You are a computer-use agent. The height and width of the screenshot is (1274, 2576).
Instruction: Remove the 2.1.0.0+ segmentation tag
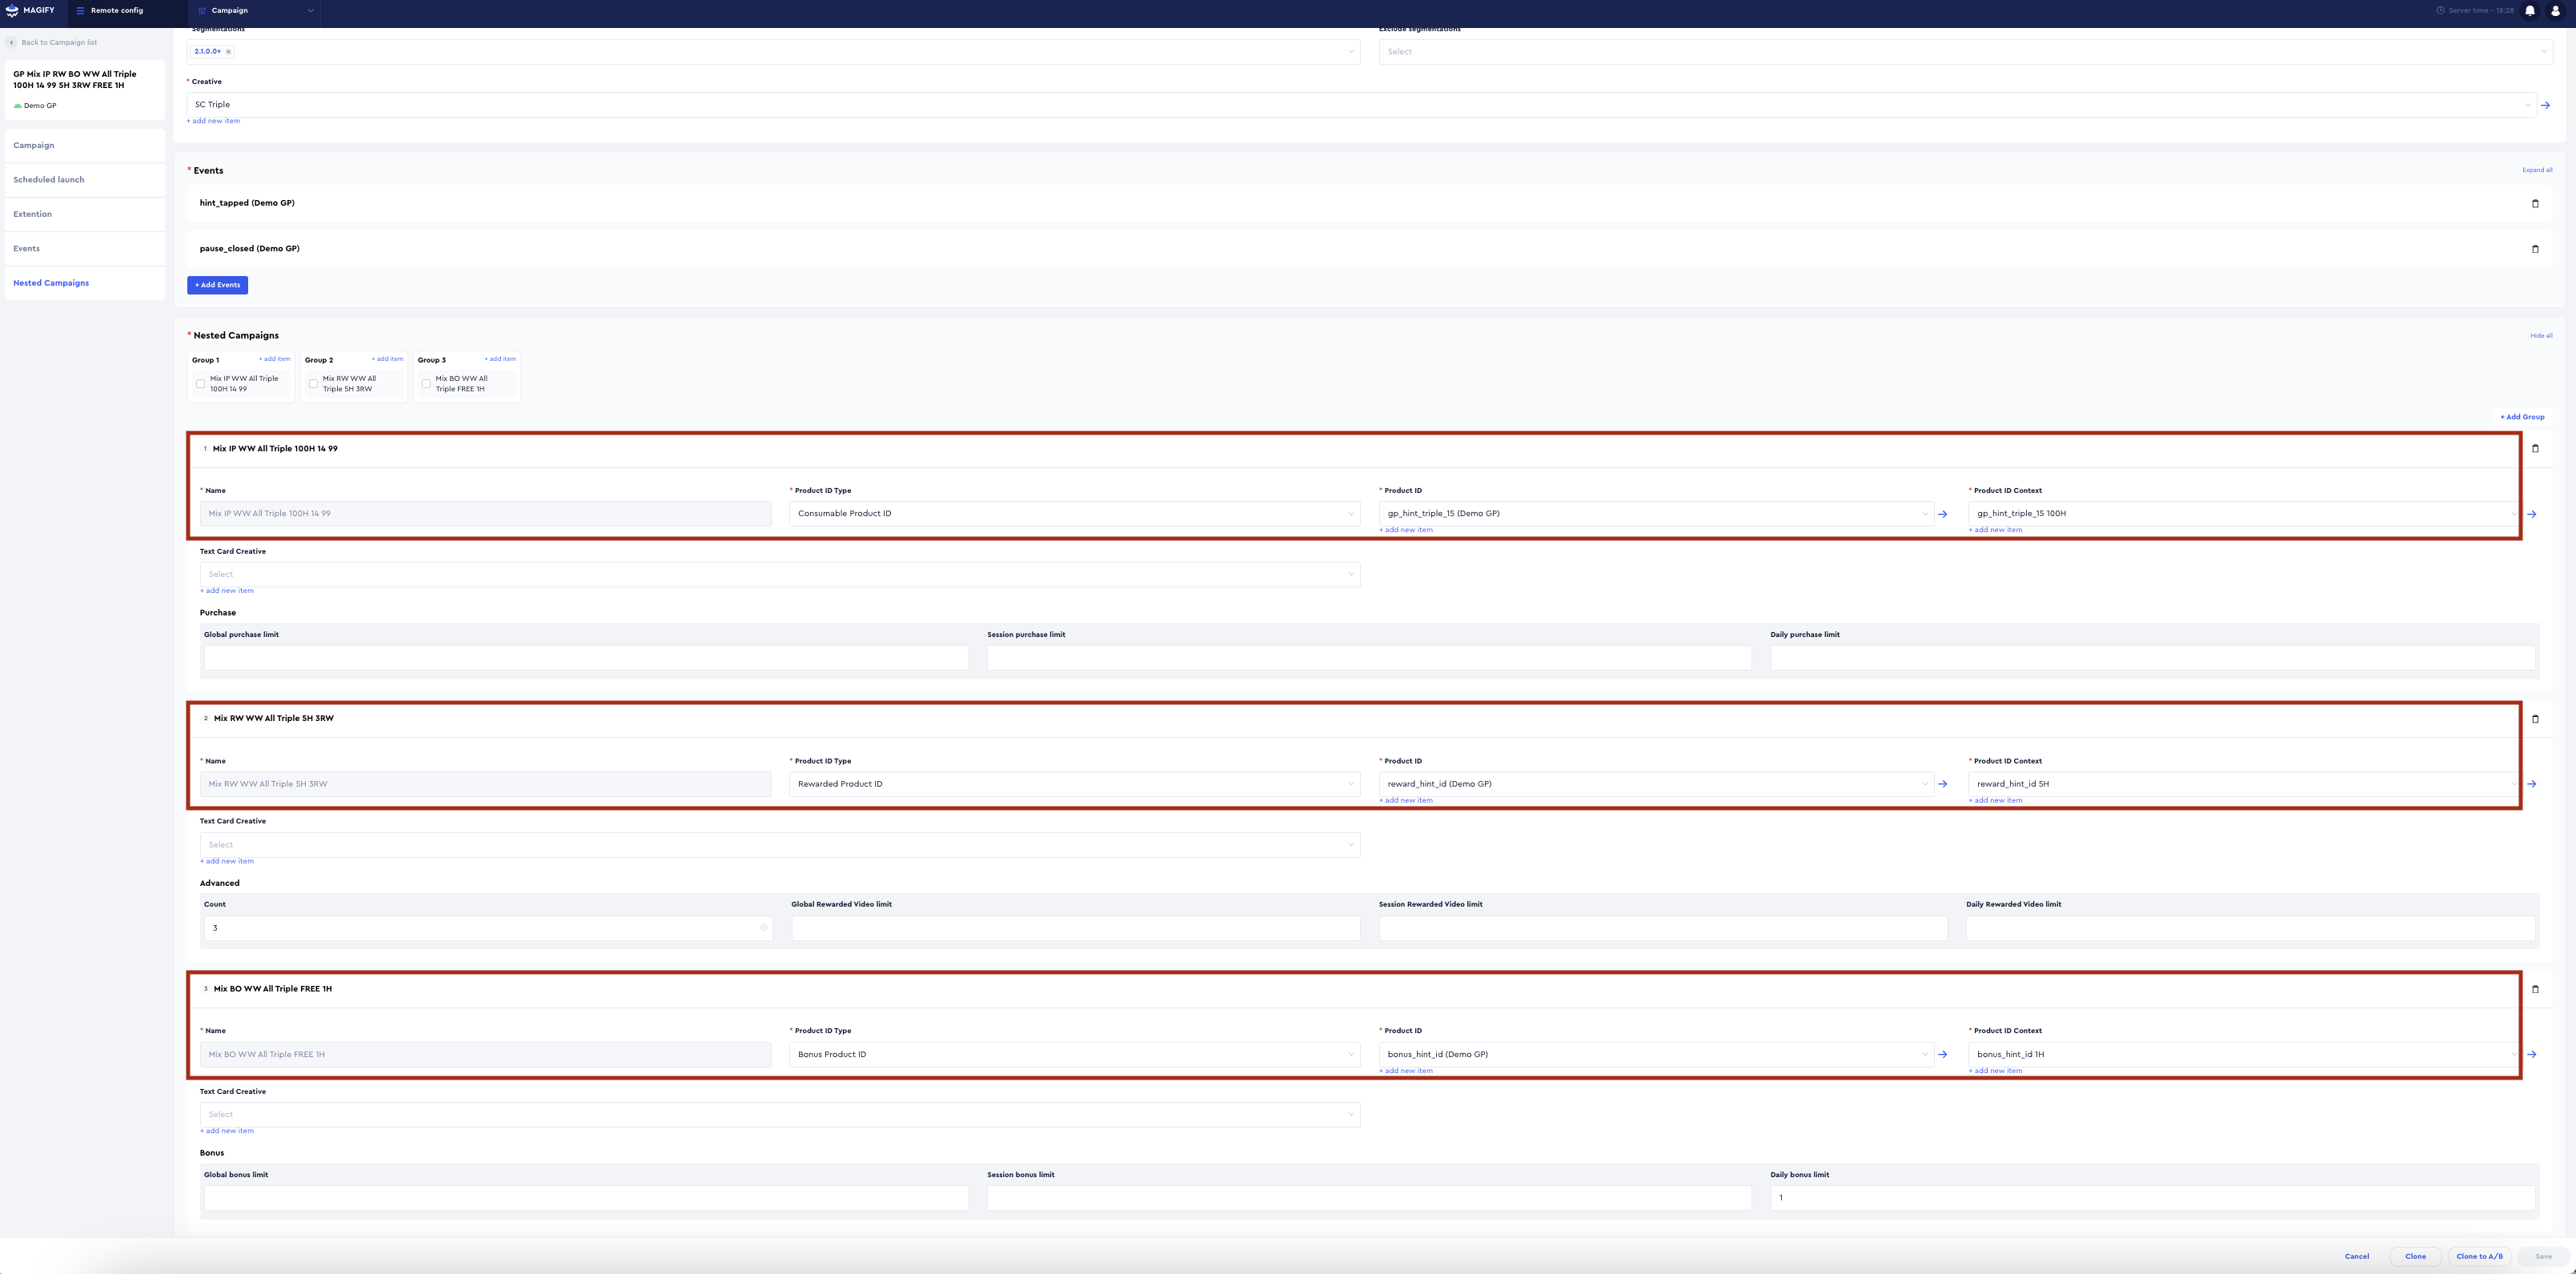[x=229, y=52]
